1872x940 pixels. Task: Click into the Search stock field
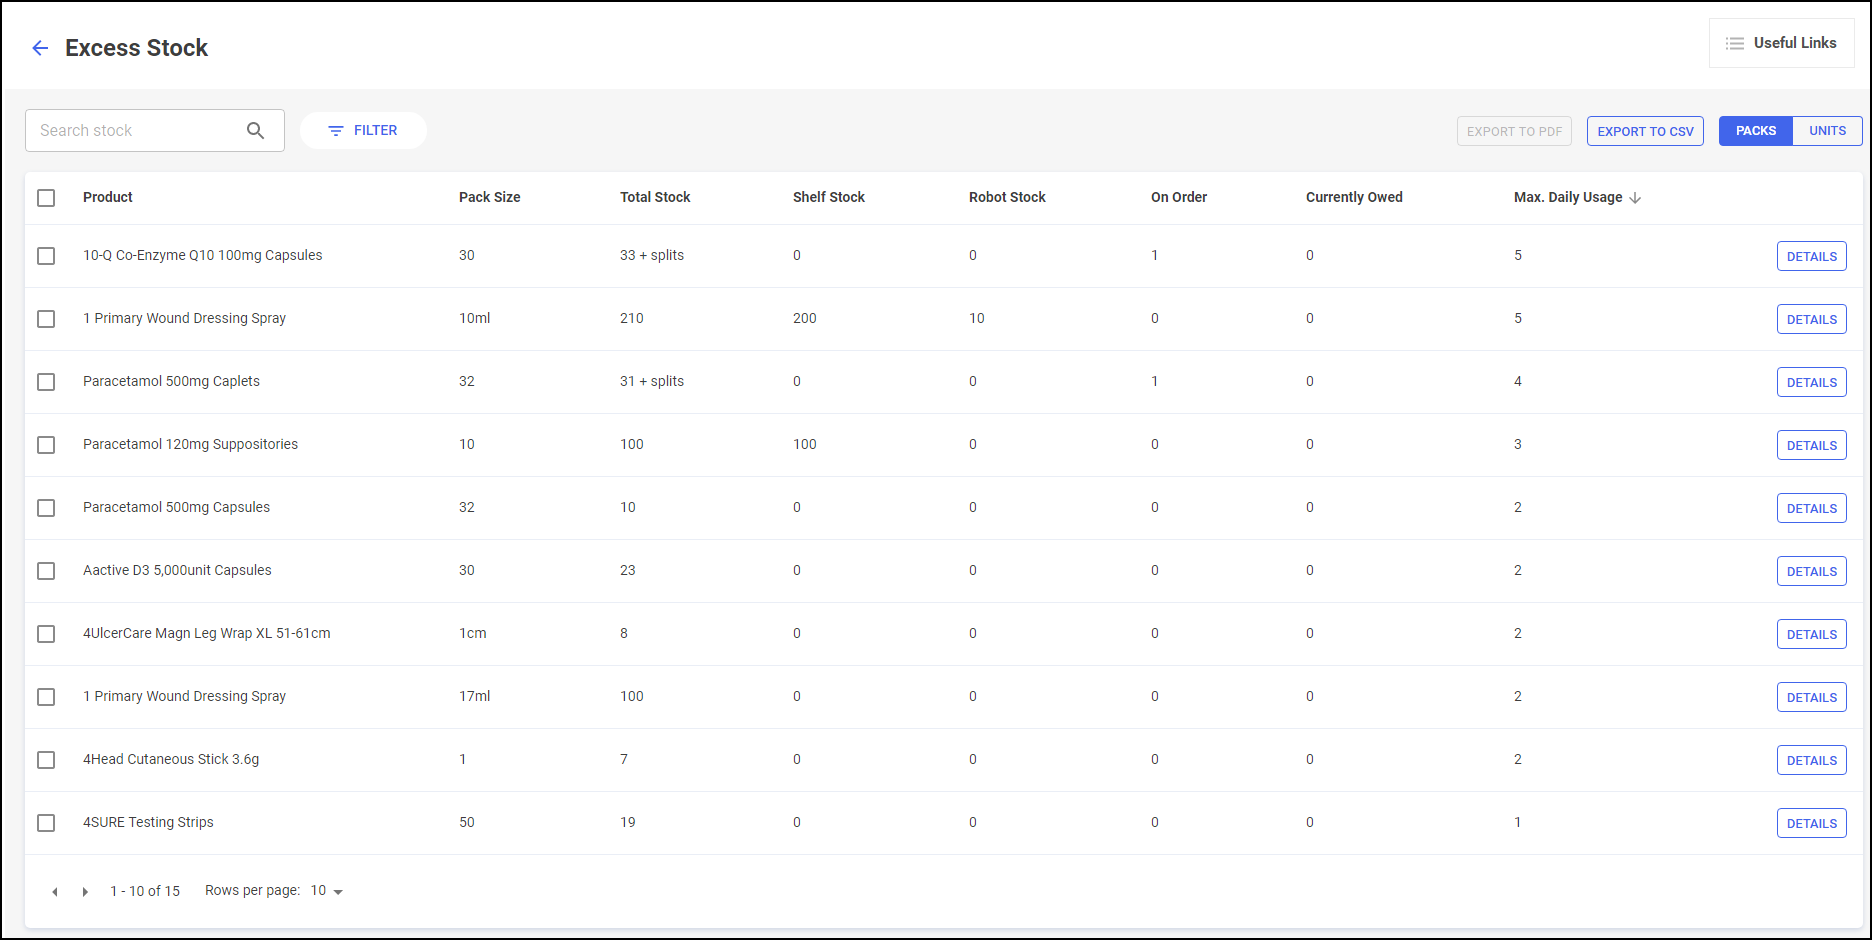pyautogui.click(x=135, y=131)
